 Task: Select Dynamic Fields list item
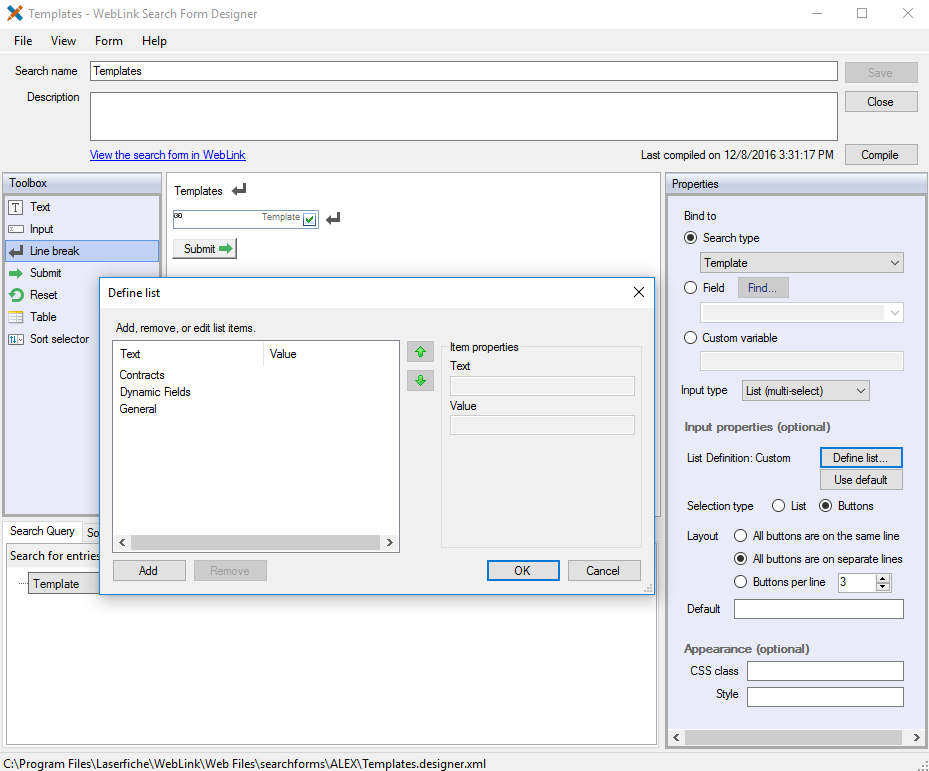155,392
